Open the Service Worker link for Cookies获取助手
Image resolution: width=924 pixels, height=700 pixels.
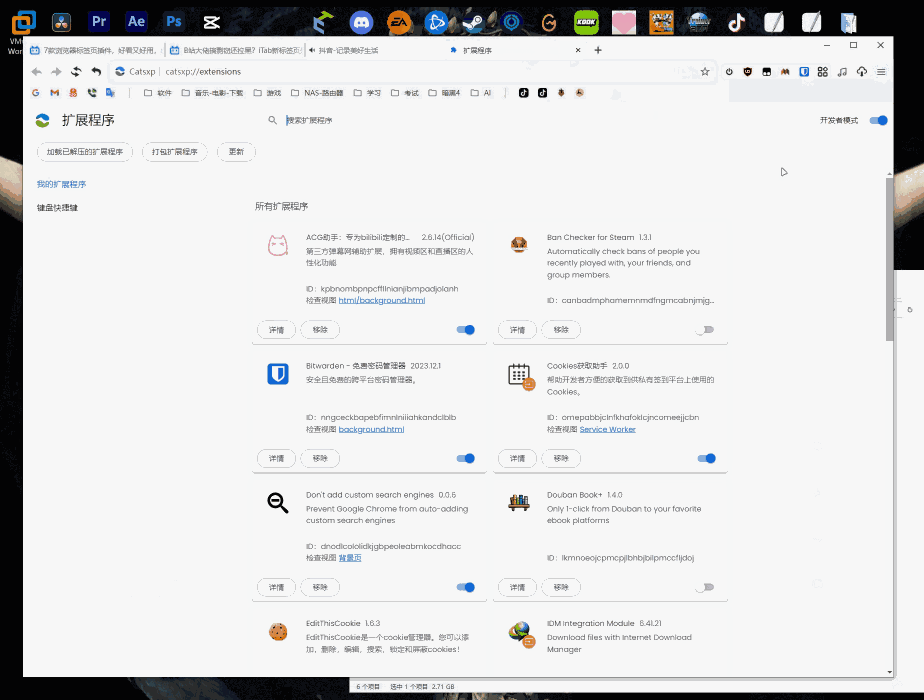coord(608,430)
